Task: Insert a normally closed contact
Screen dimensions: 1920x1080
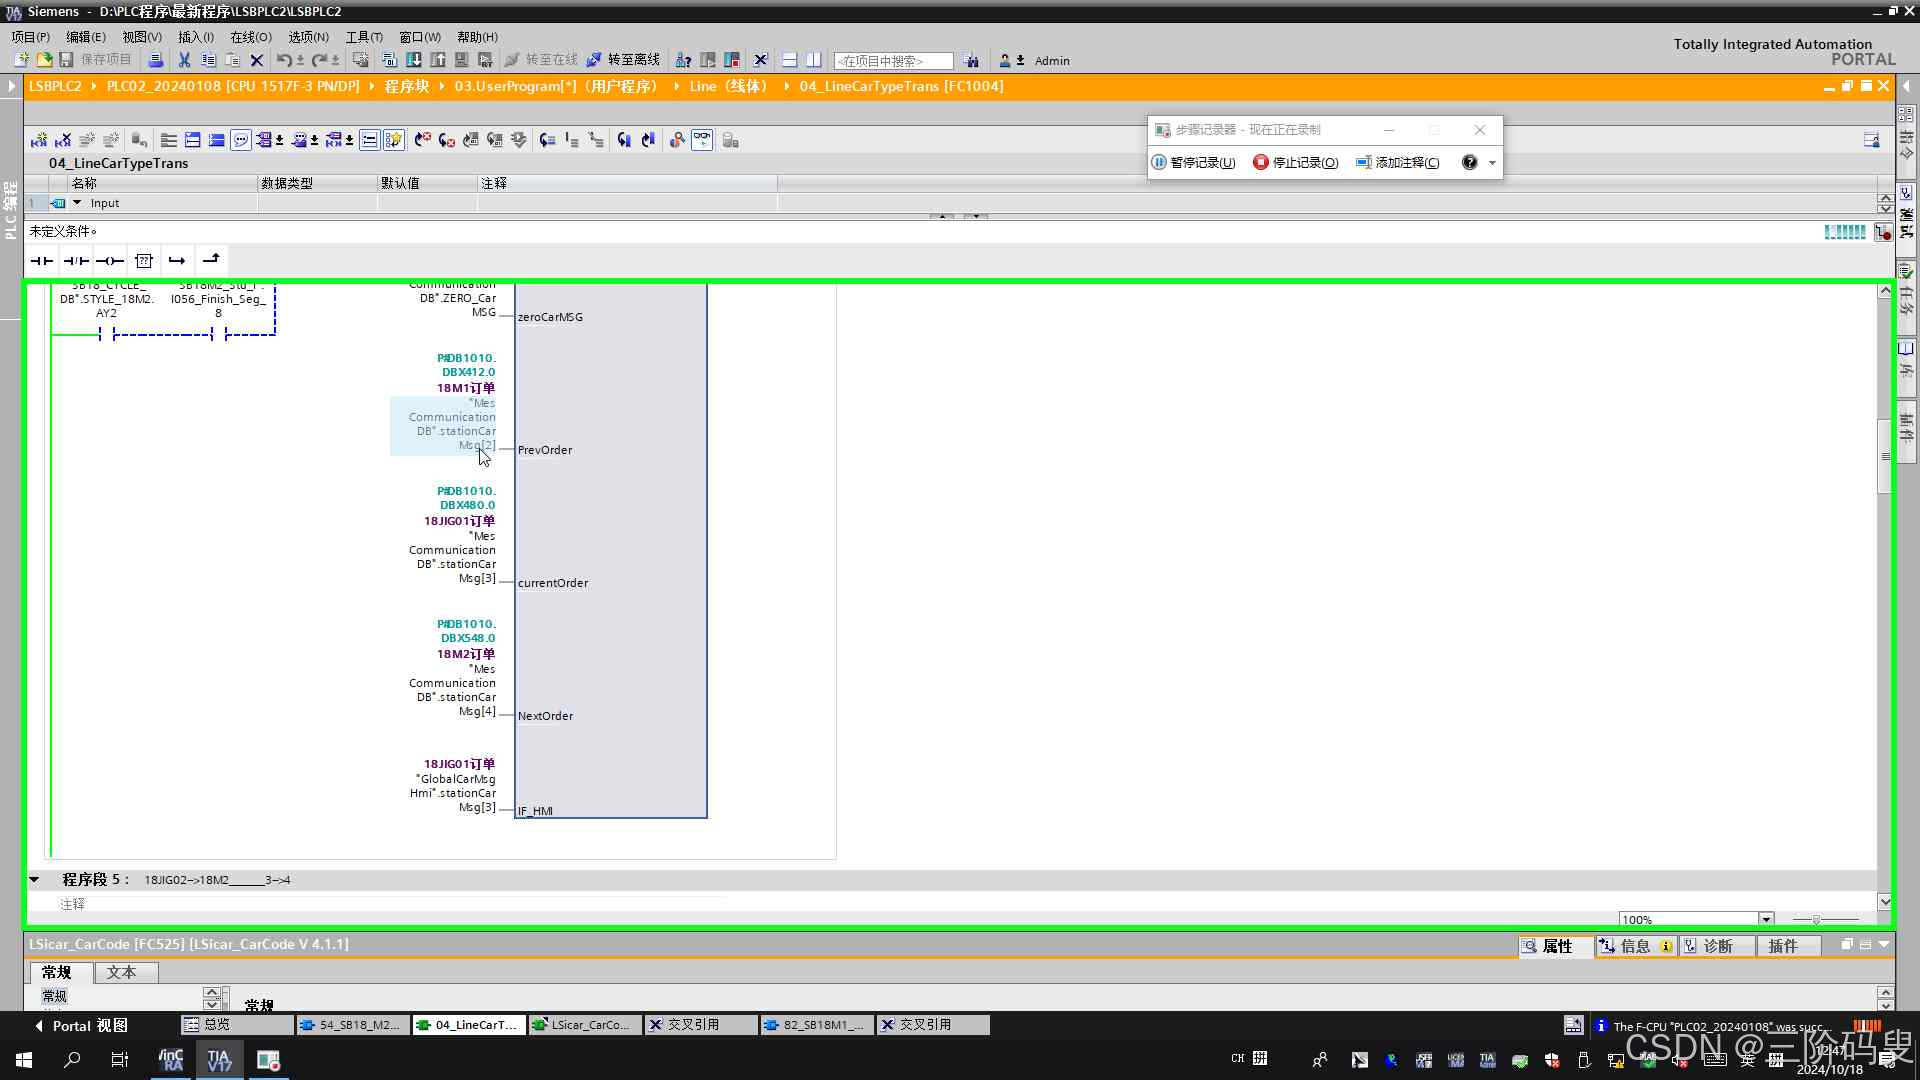Action: [x=76, y=261]
